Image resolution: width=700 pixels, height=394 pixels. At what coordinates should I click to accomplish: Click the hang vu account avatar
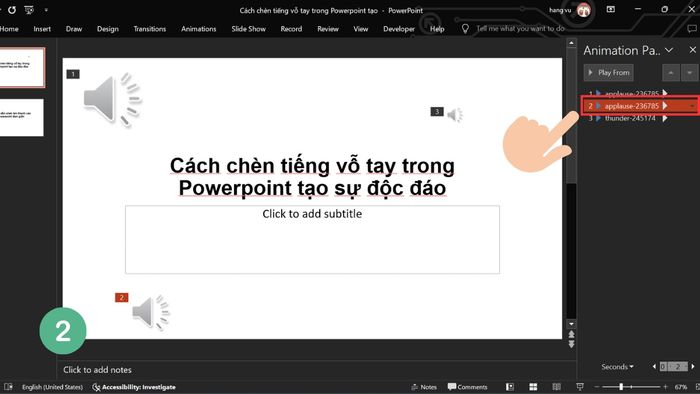coord(583,10)
